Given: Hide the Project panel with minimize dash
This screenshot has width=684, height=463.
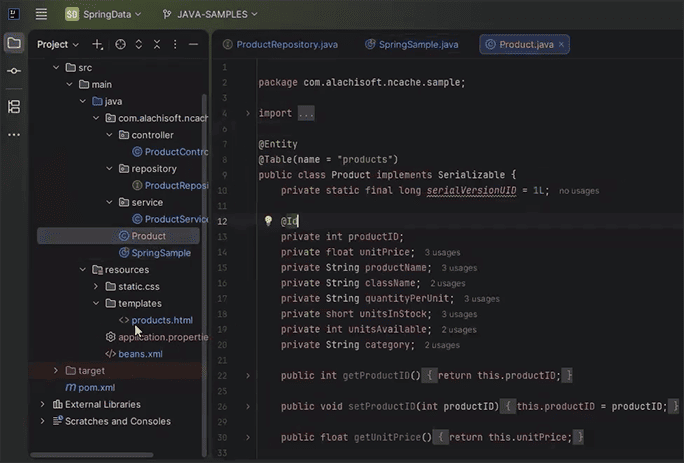Looking at the screenshot, I should click(x=193, y=44).
